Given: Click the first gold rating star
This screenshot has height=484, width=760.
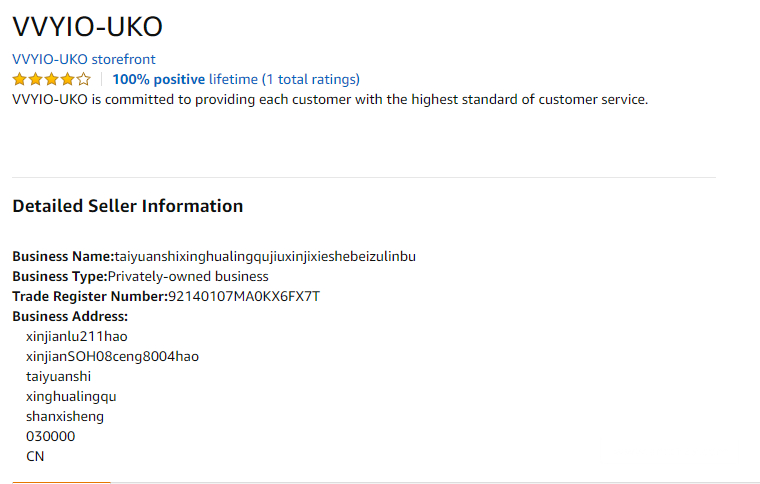Looking at the screenshot, I should 19,79.
